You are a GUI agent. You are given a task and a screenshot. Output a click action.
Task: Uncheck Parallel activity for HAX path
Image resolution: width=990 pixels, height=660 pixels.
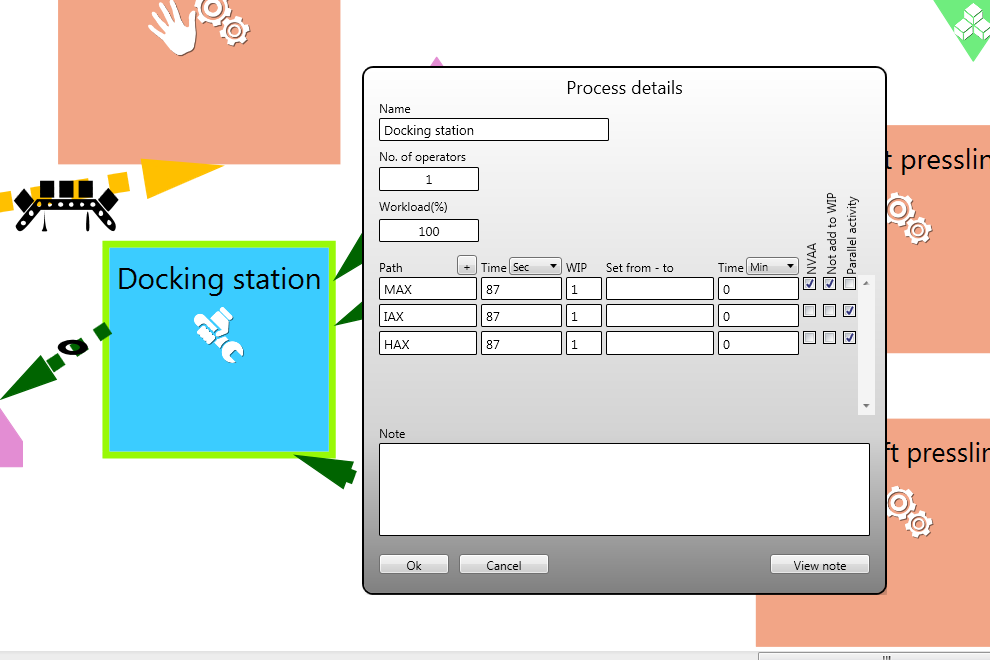[x=850, y=338]
